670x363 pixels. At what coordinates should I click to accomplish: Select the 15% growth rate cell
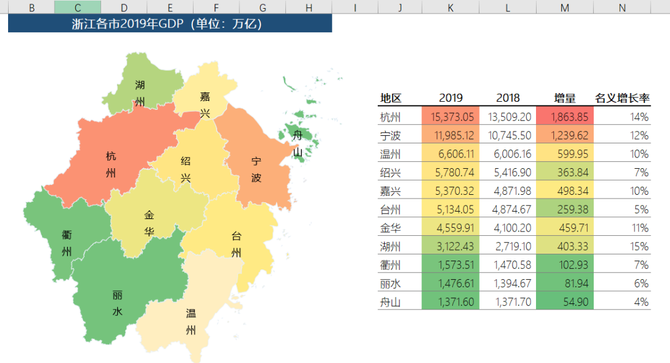[622, 246]
